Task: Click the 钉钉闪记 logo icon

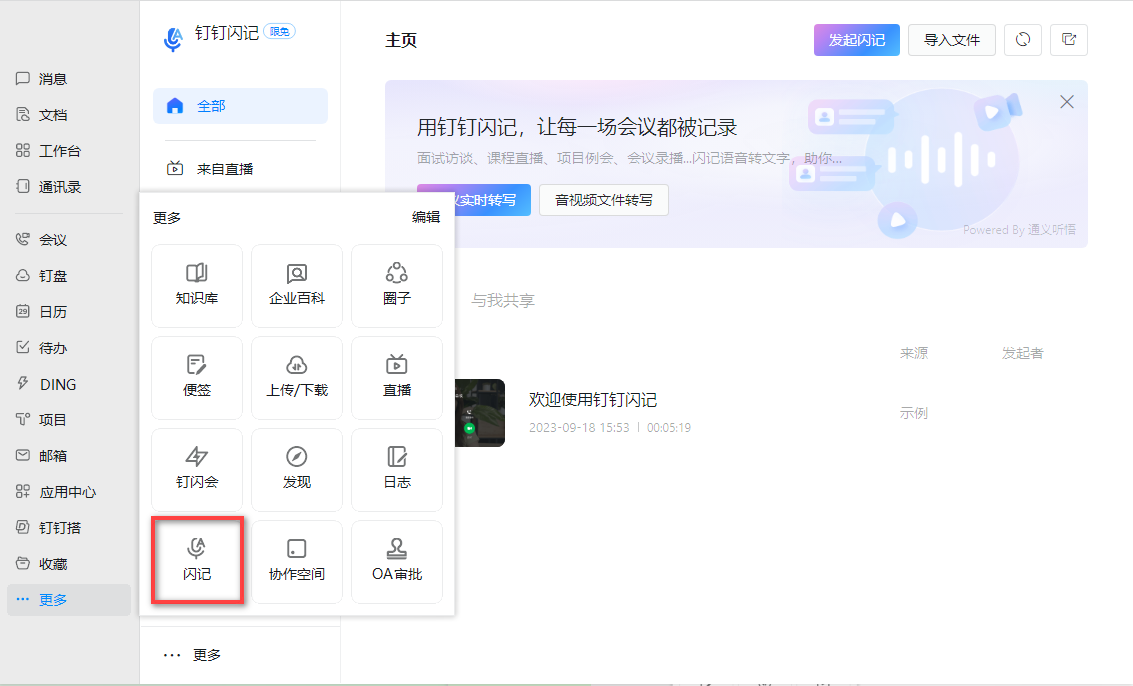Action: 173,39
